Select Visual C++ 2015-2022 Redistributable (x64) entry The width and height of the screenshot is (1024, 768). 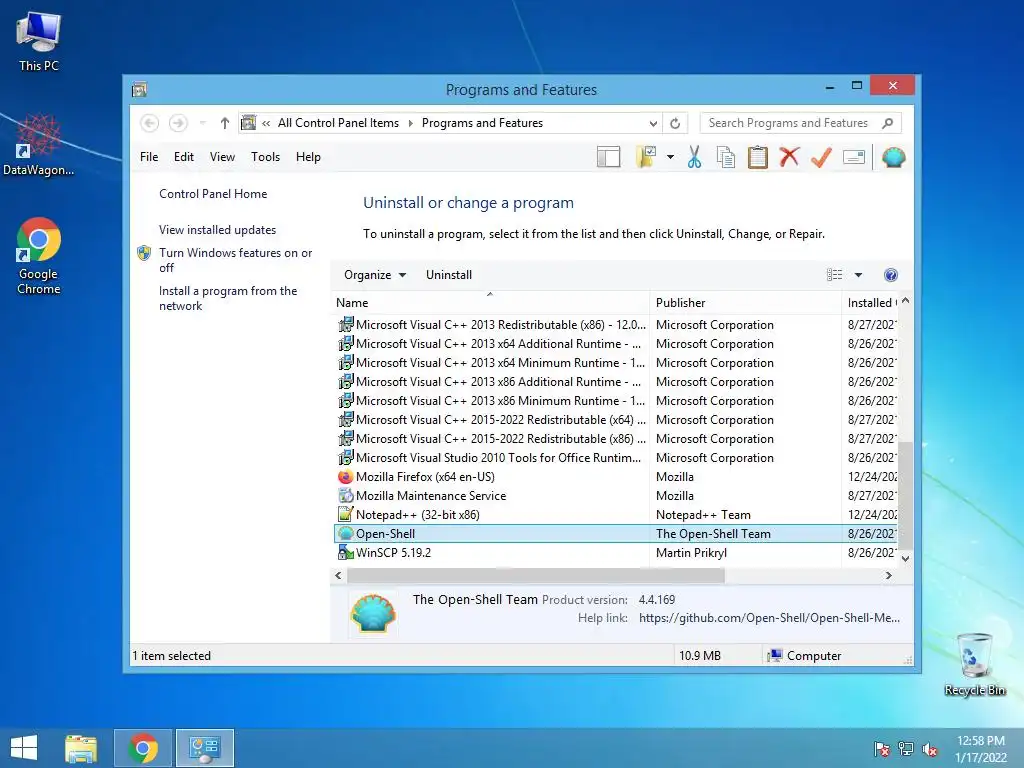click(x=615, y=420)
